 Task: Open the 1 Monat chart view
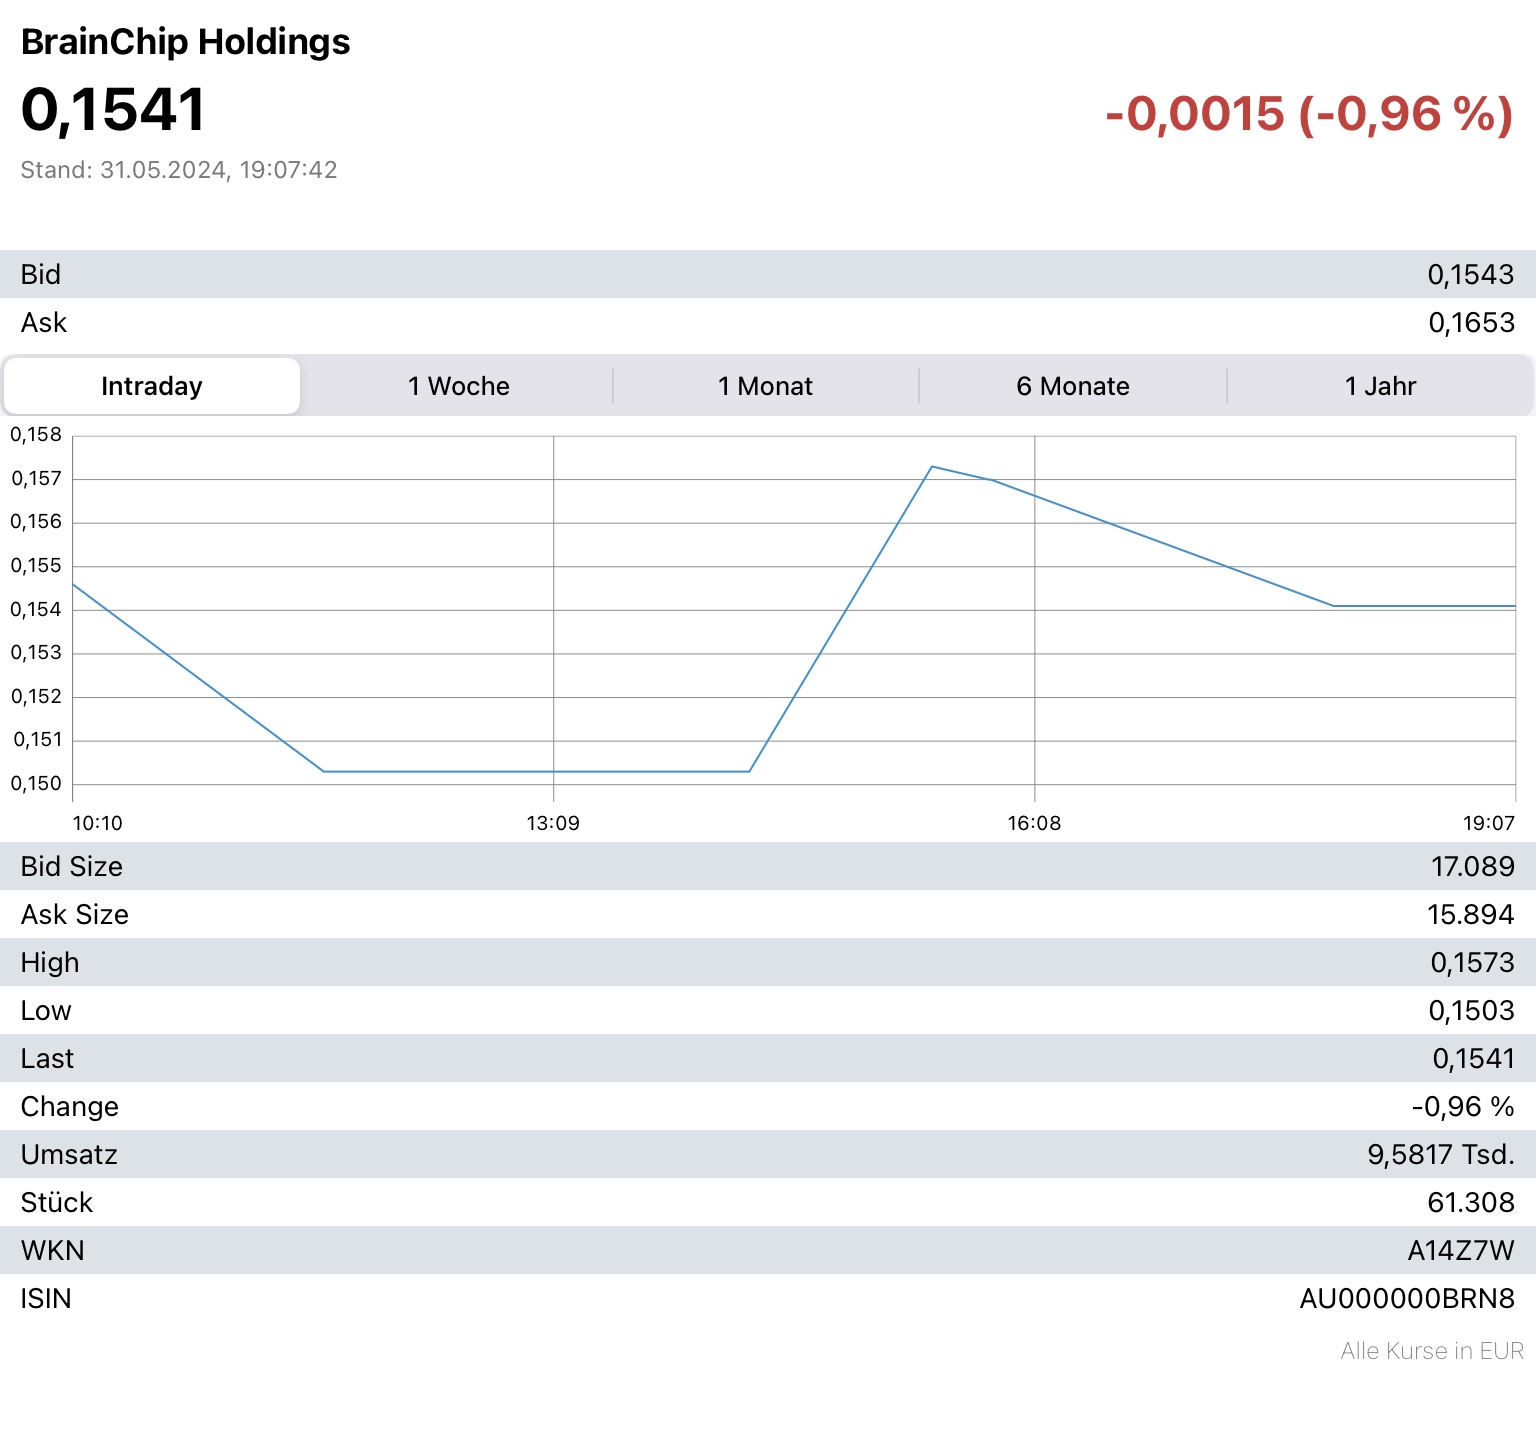(765, 386)
